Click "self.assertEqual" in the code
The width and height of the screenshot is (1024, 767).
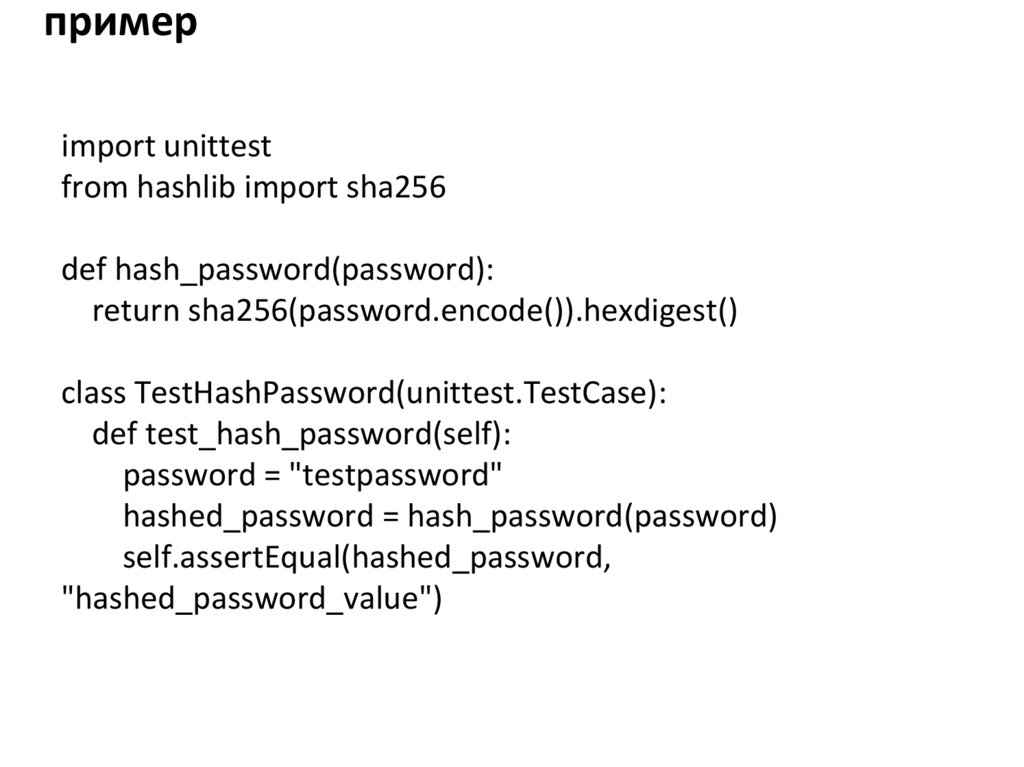(x=233, y=558)
